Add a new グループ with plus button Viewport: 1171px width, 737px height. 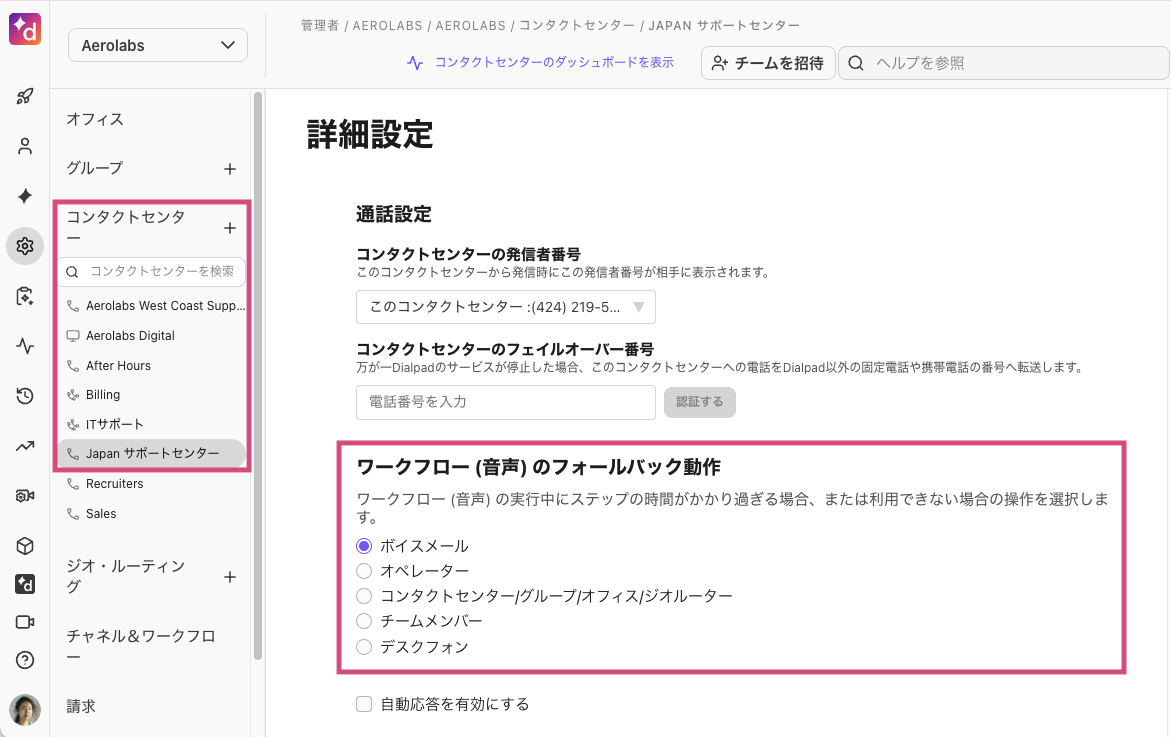pos(229,169)
